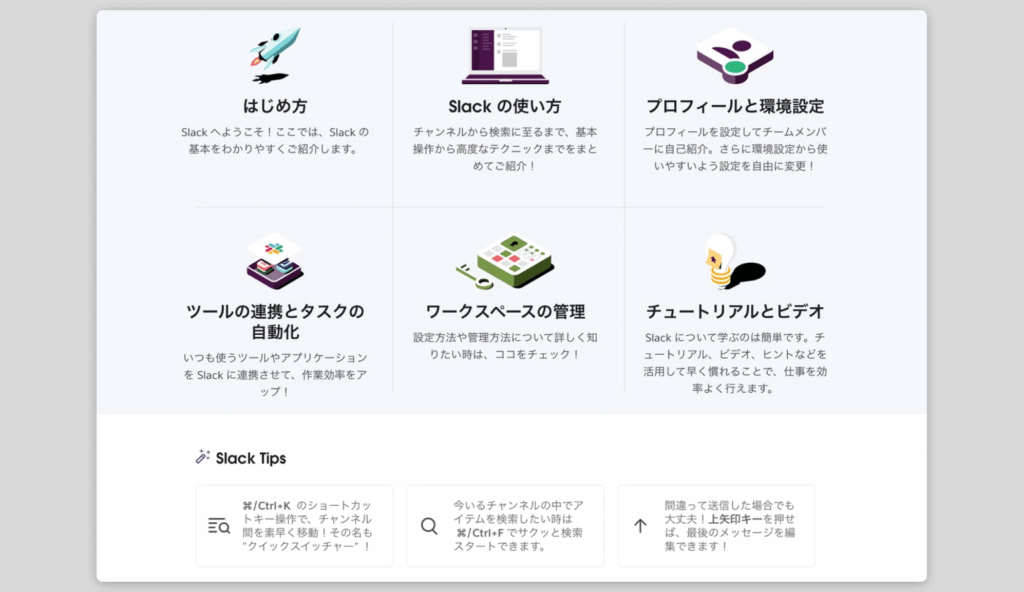Open ツールの連携とタスクの自動化 heading
The width and height of the screenshot is (1024, 592).
275,321
